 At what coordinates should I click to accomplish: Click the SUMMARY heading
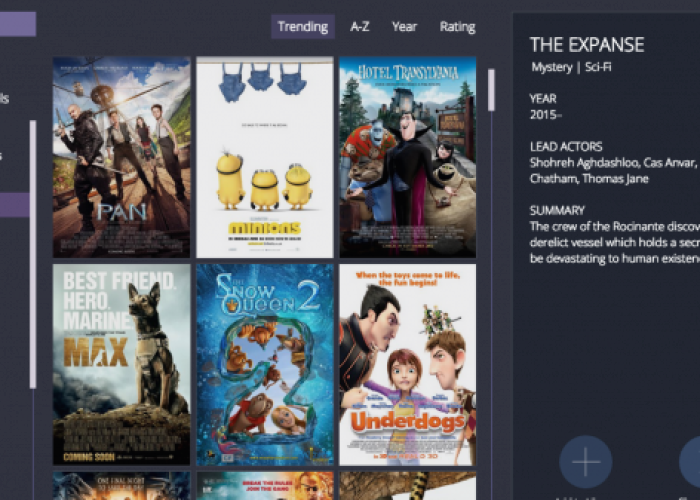click(557, 210)
